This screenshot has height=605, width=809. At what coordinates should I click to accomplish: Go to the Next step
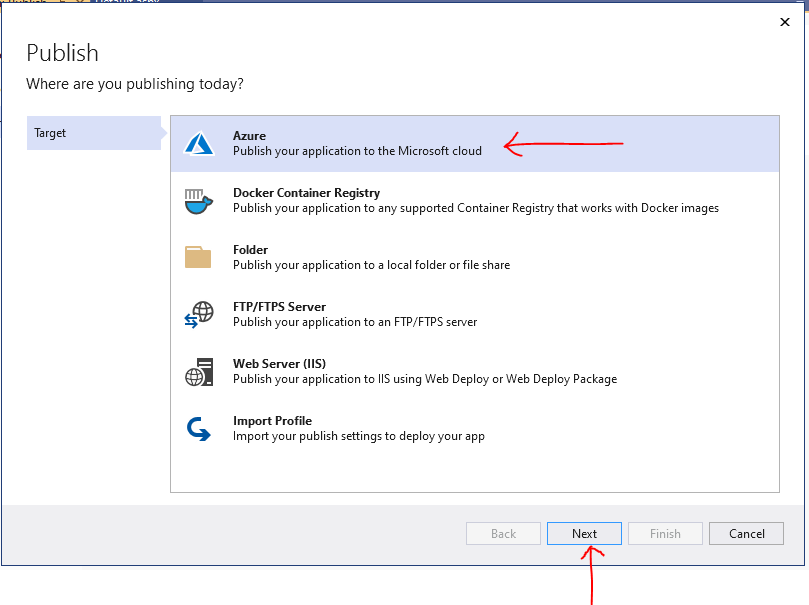pos(584,533)
